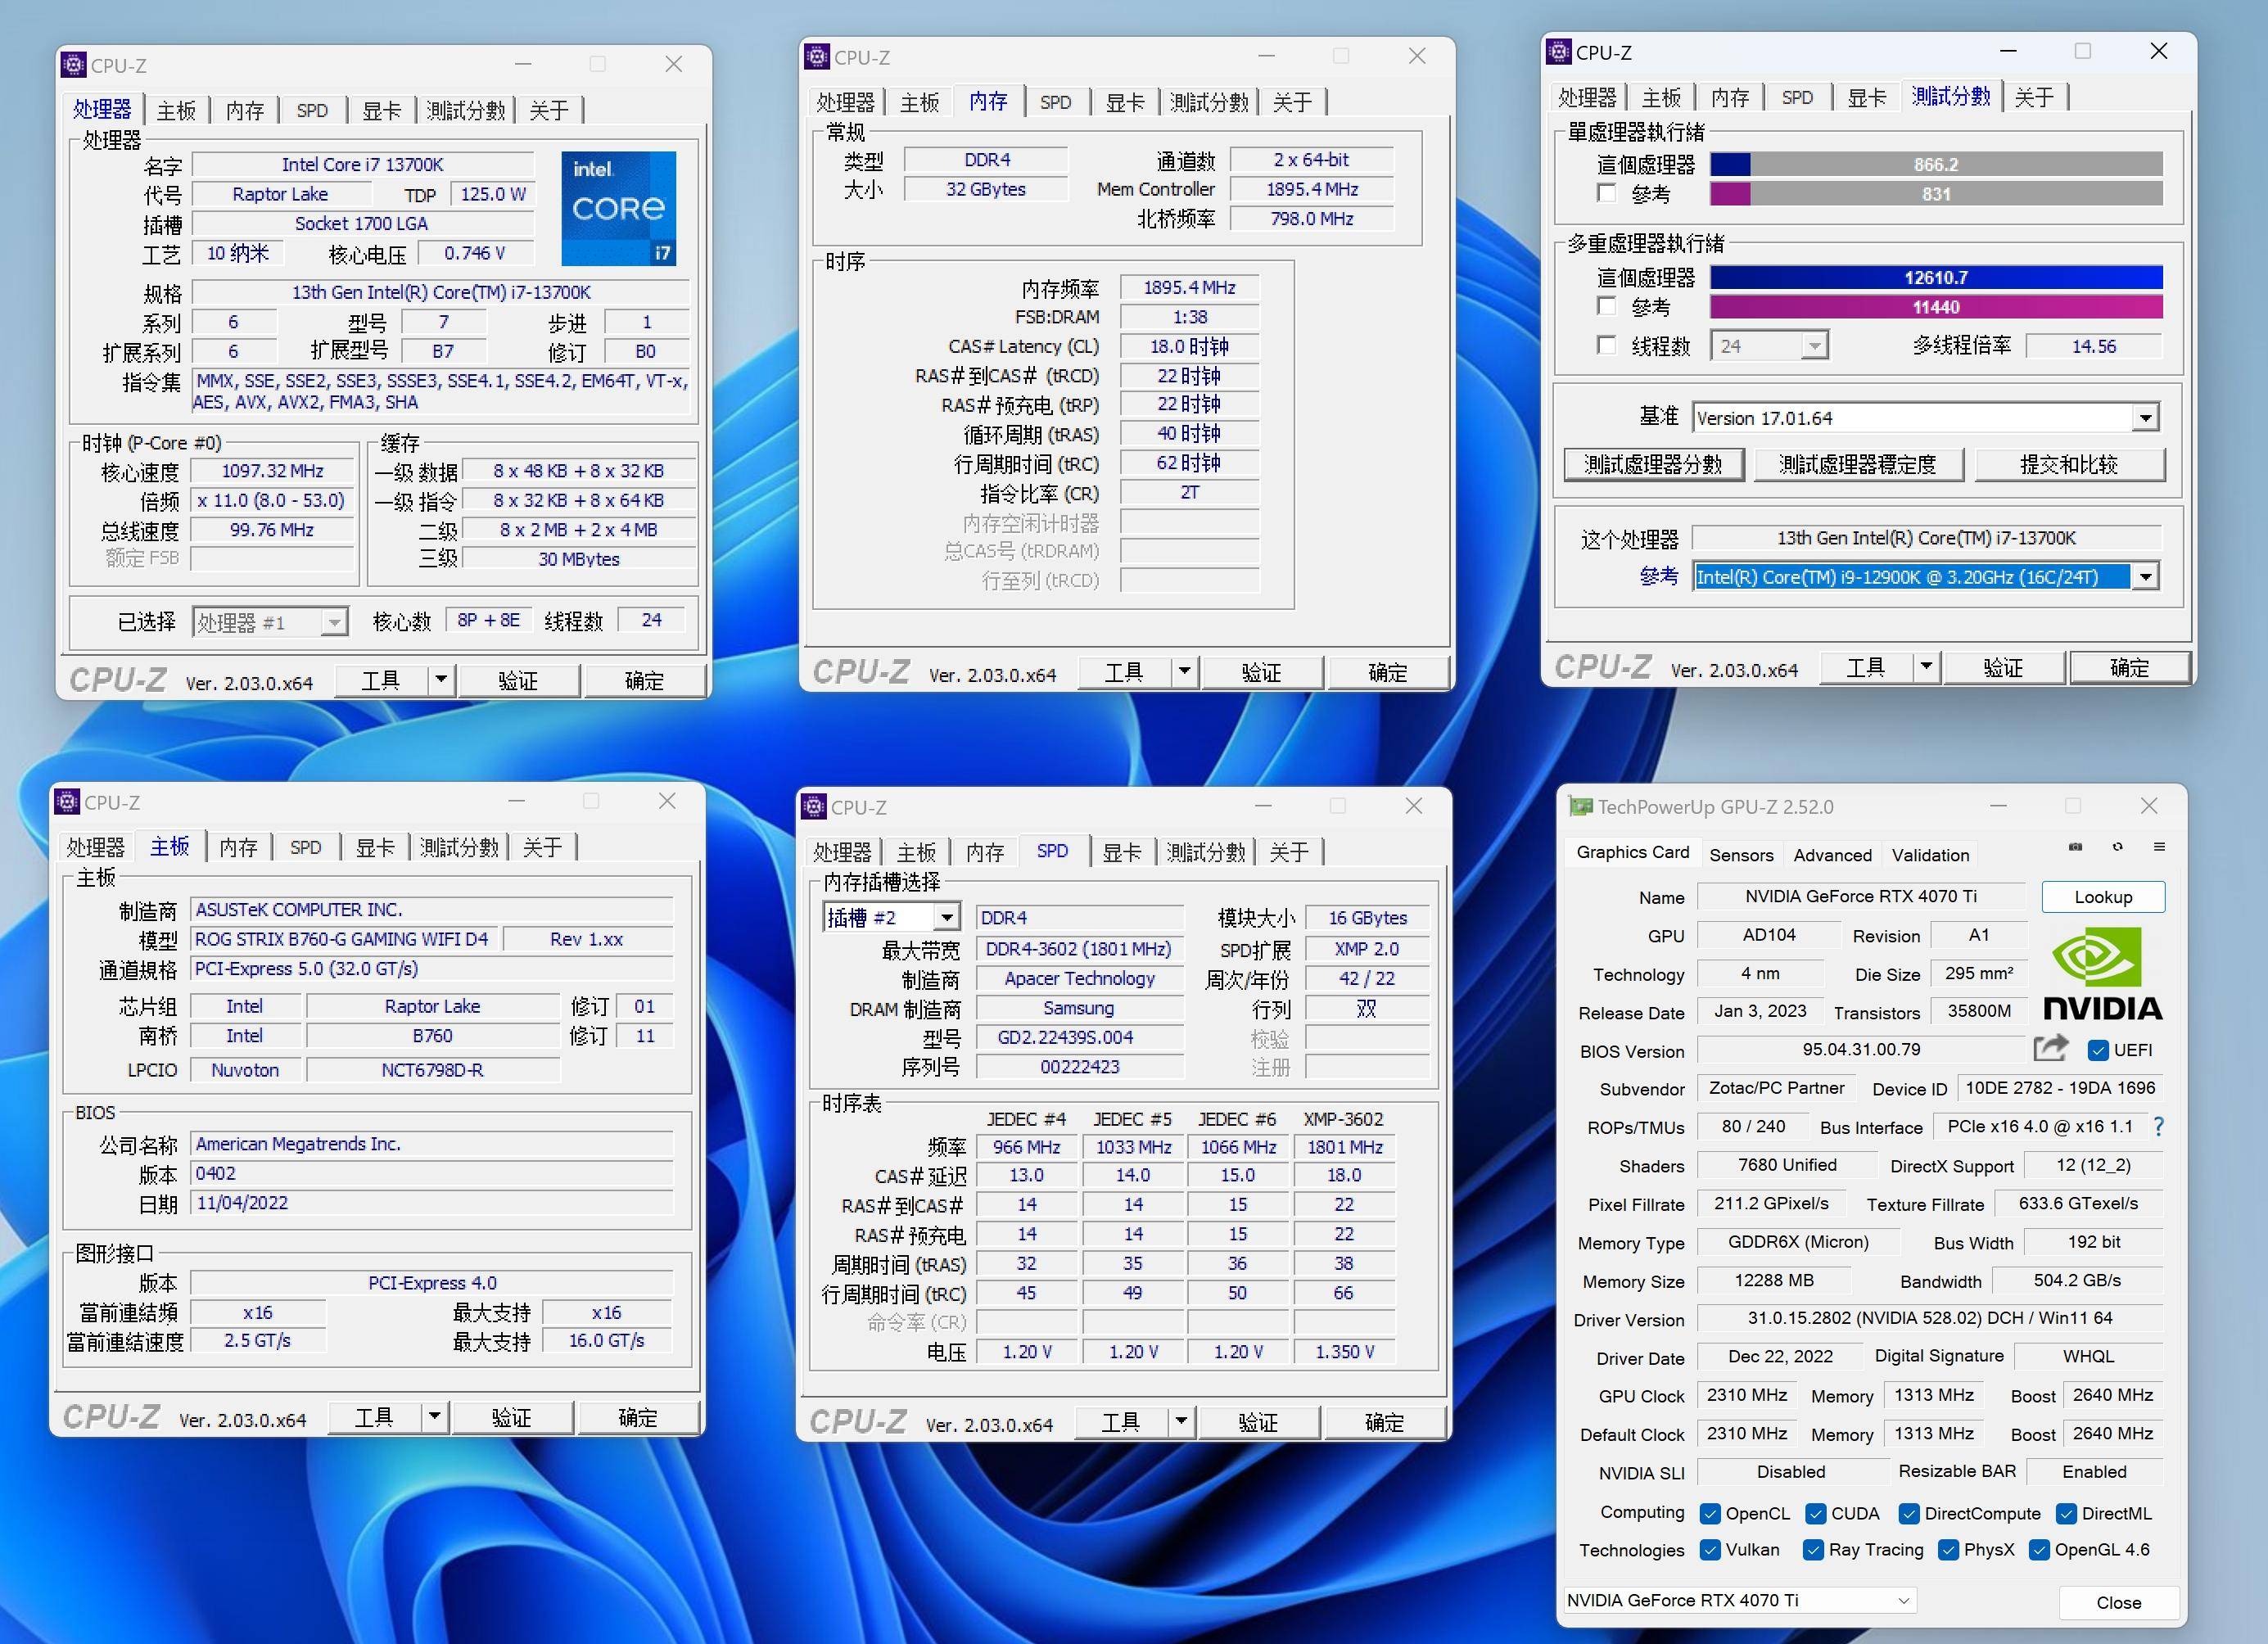Toggle the OpenCL checkbox

pyautogui.click(x=1710, y=1513)
